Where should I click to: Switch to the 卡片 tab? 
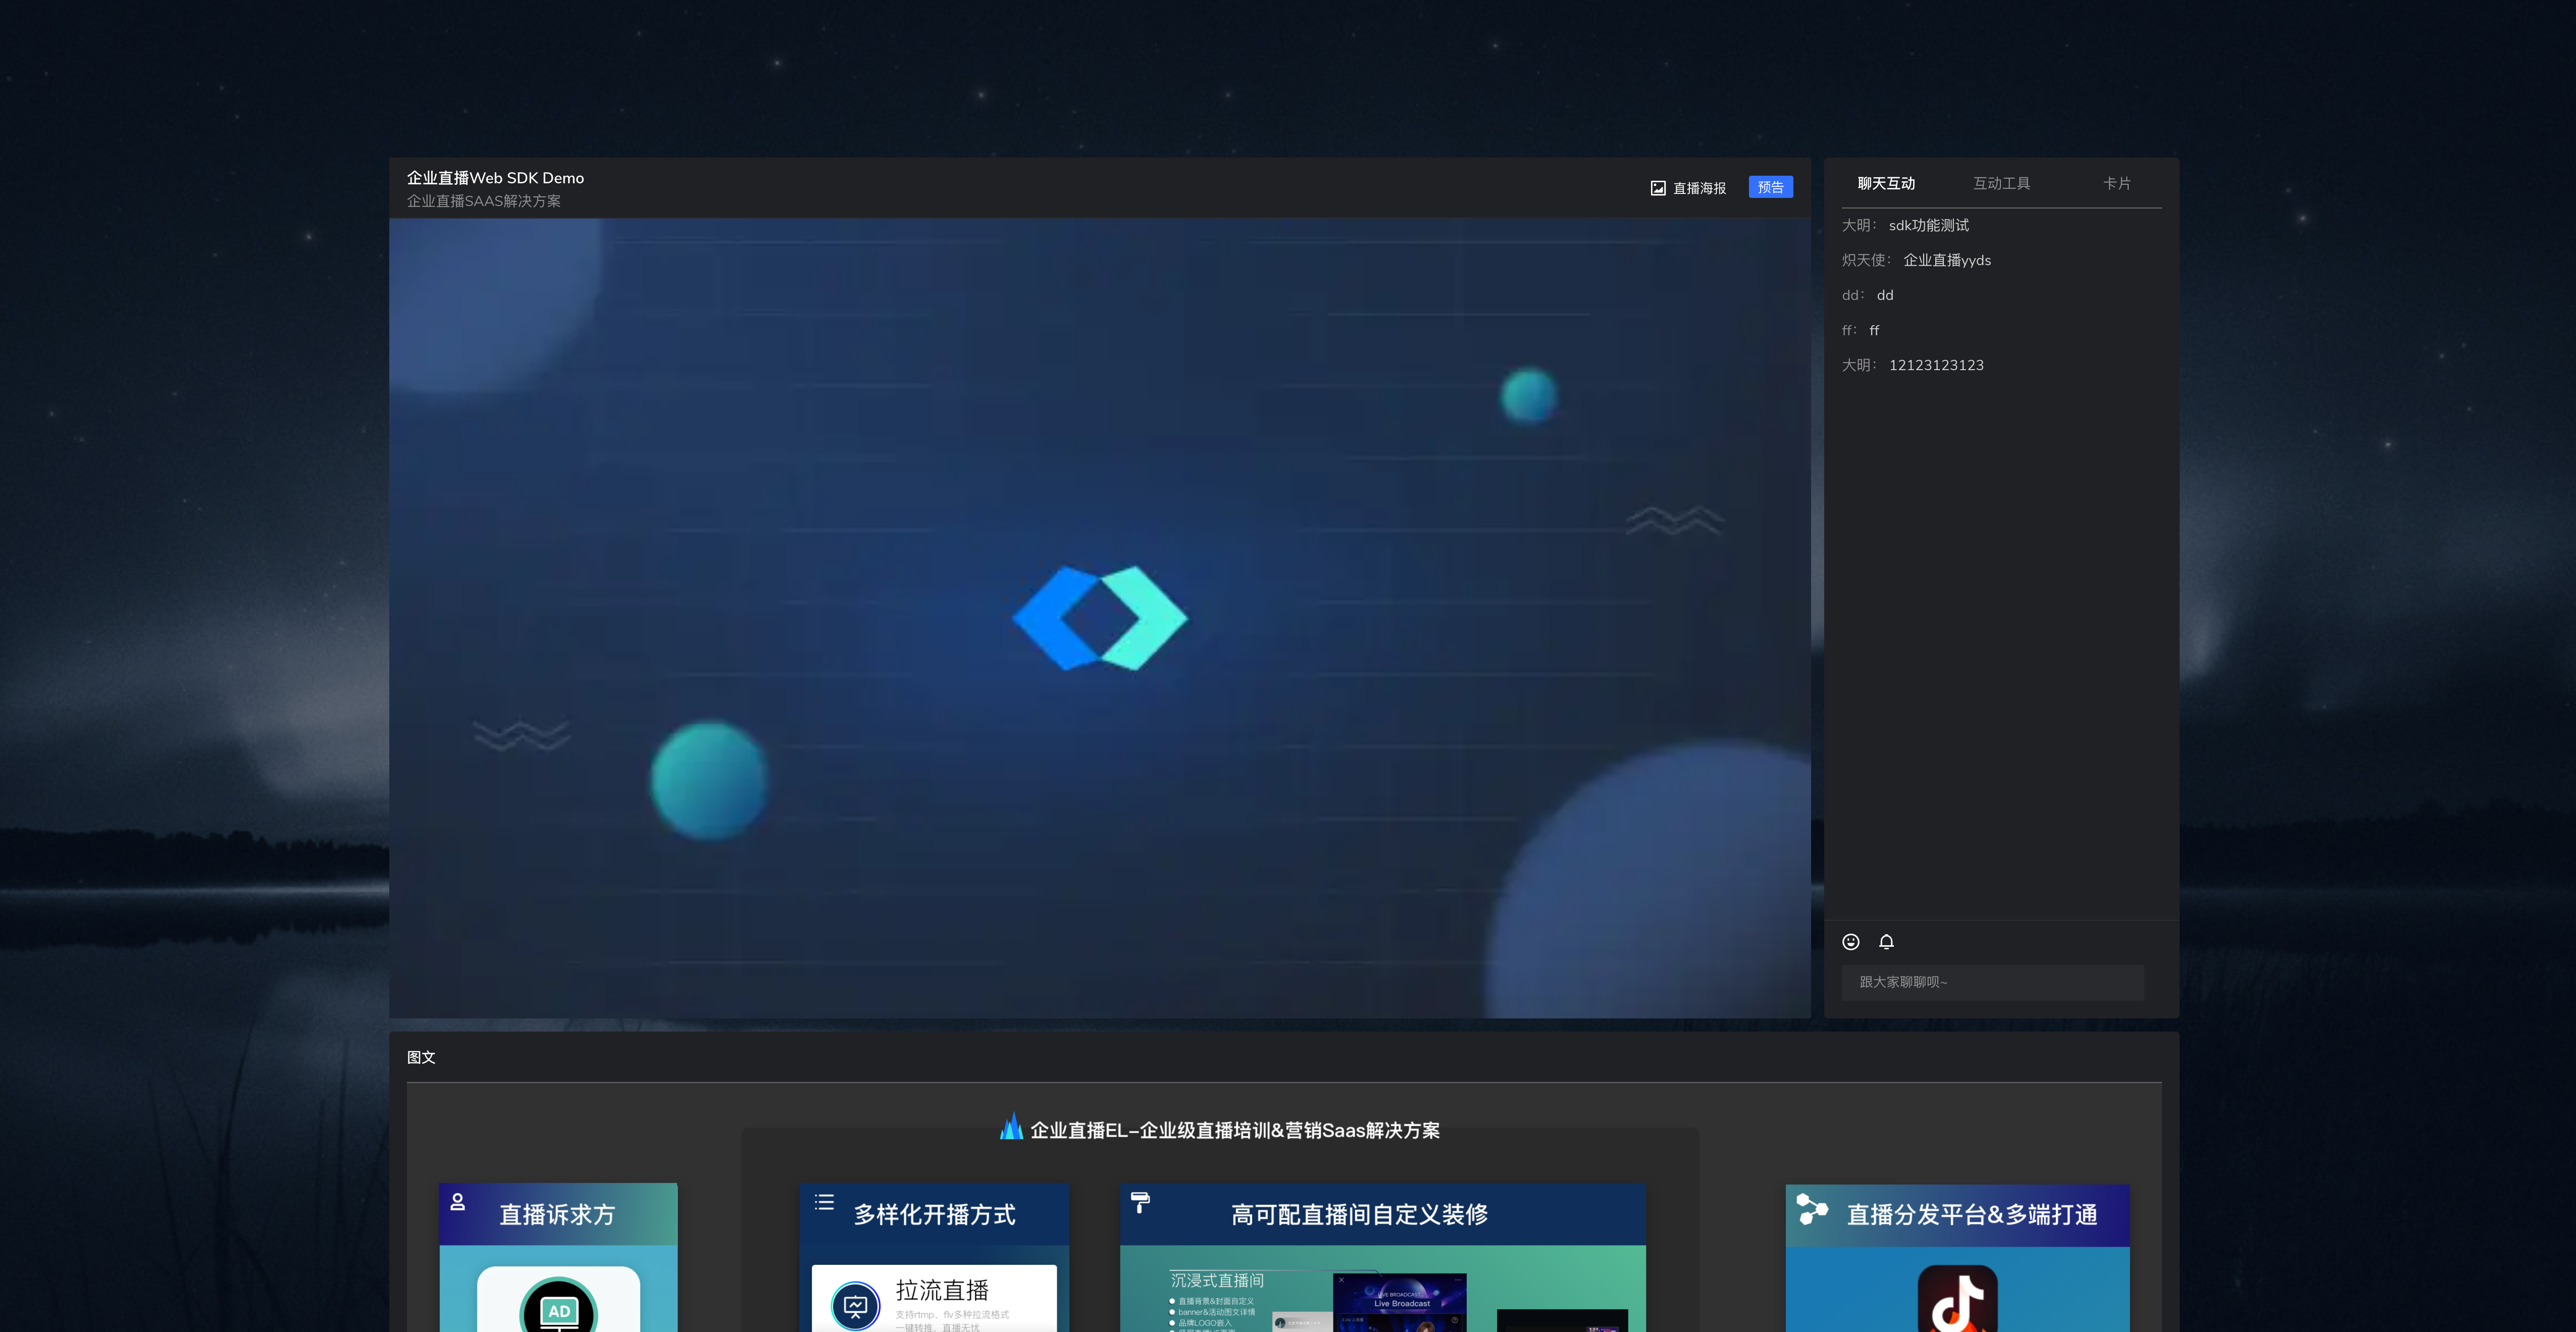click(2116, 183)
